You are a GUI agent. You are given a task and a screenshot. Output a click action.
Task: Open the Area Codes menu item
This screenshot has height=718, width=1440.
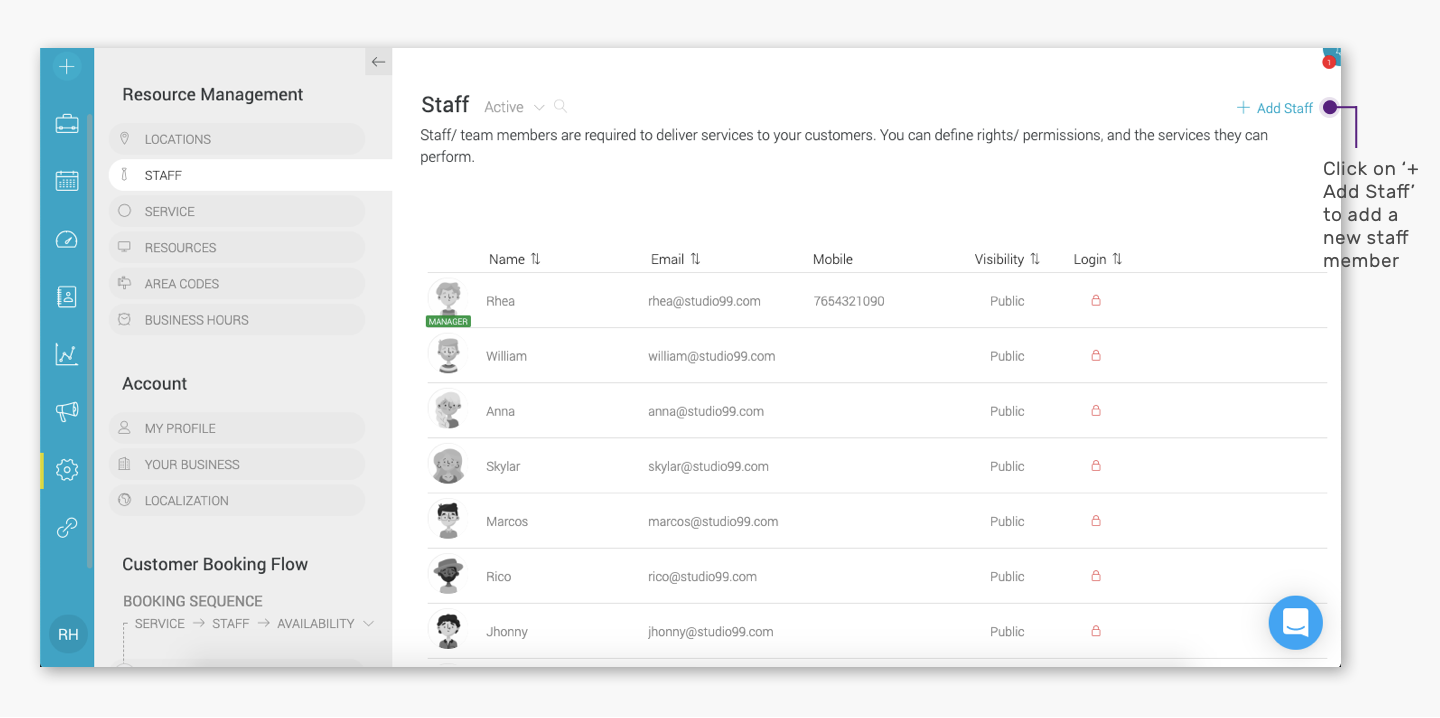point(237,283)
